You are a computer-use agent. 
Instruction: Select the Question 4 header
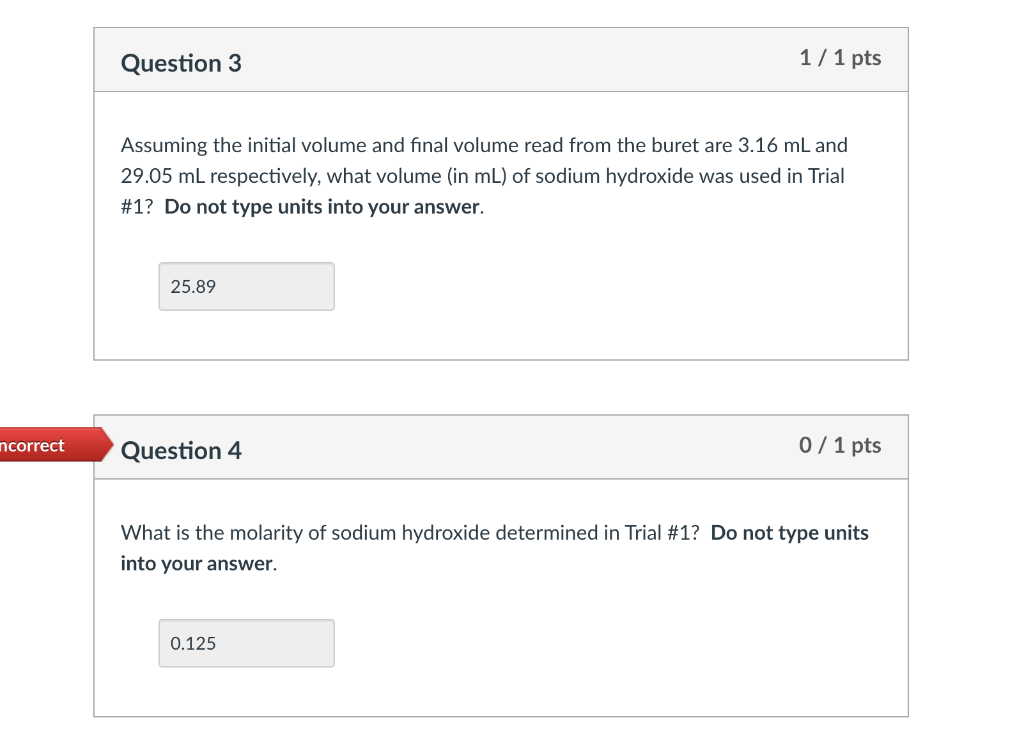[x=180, y=451]
